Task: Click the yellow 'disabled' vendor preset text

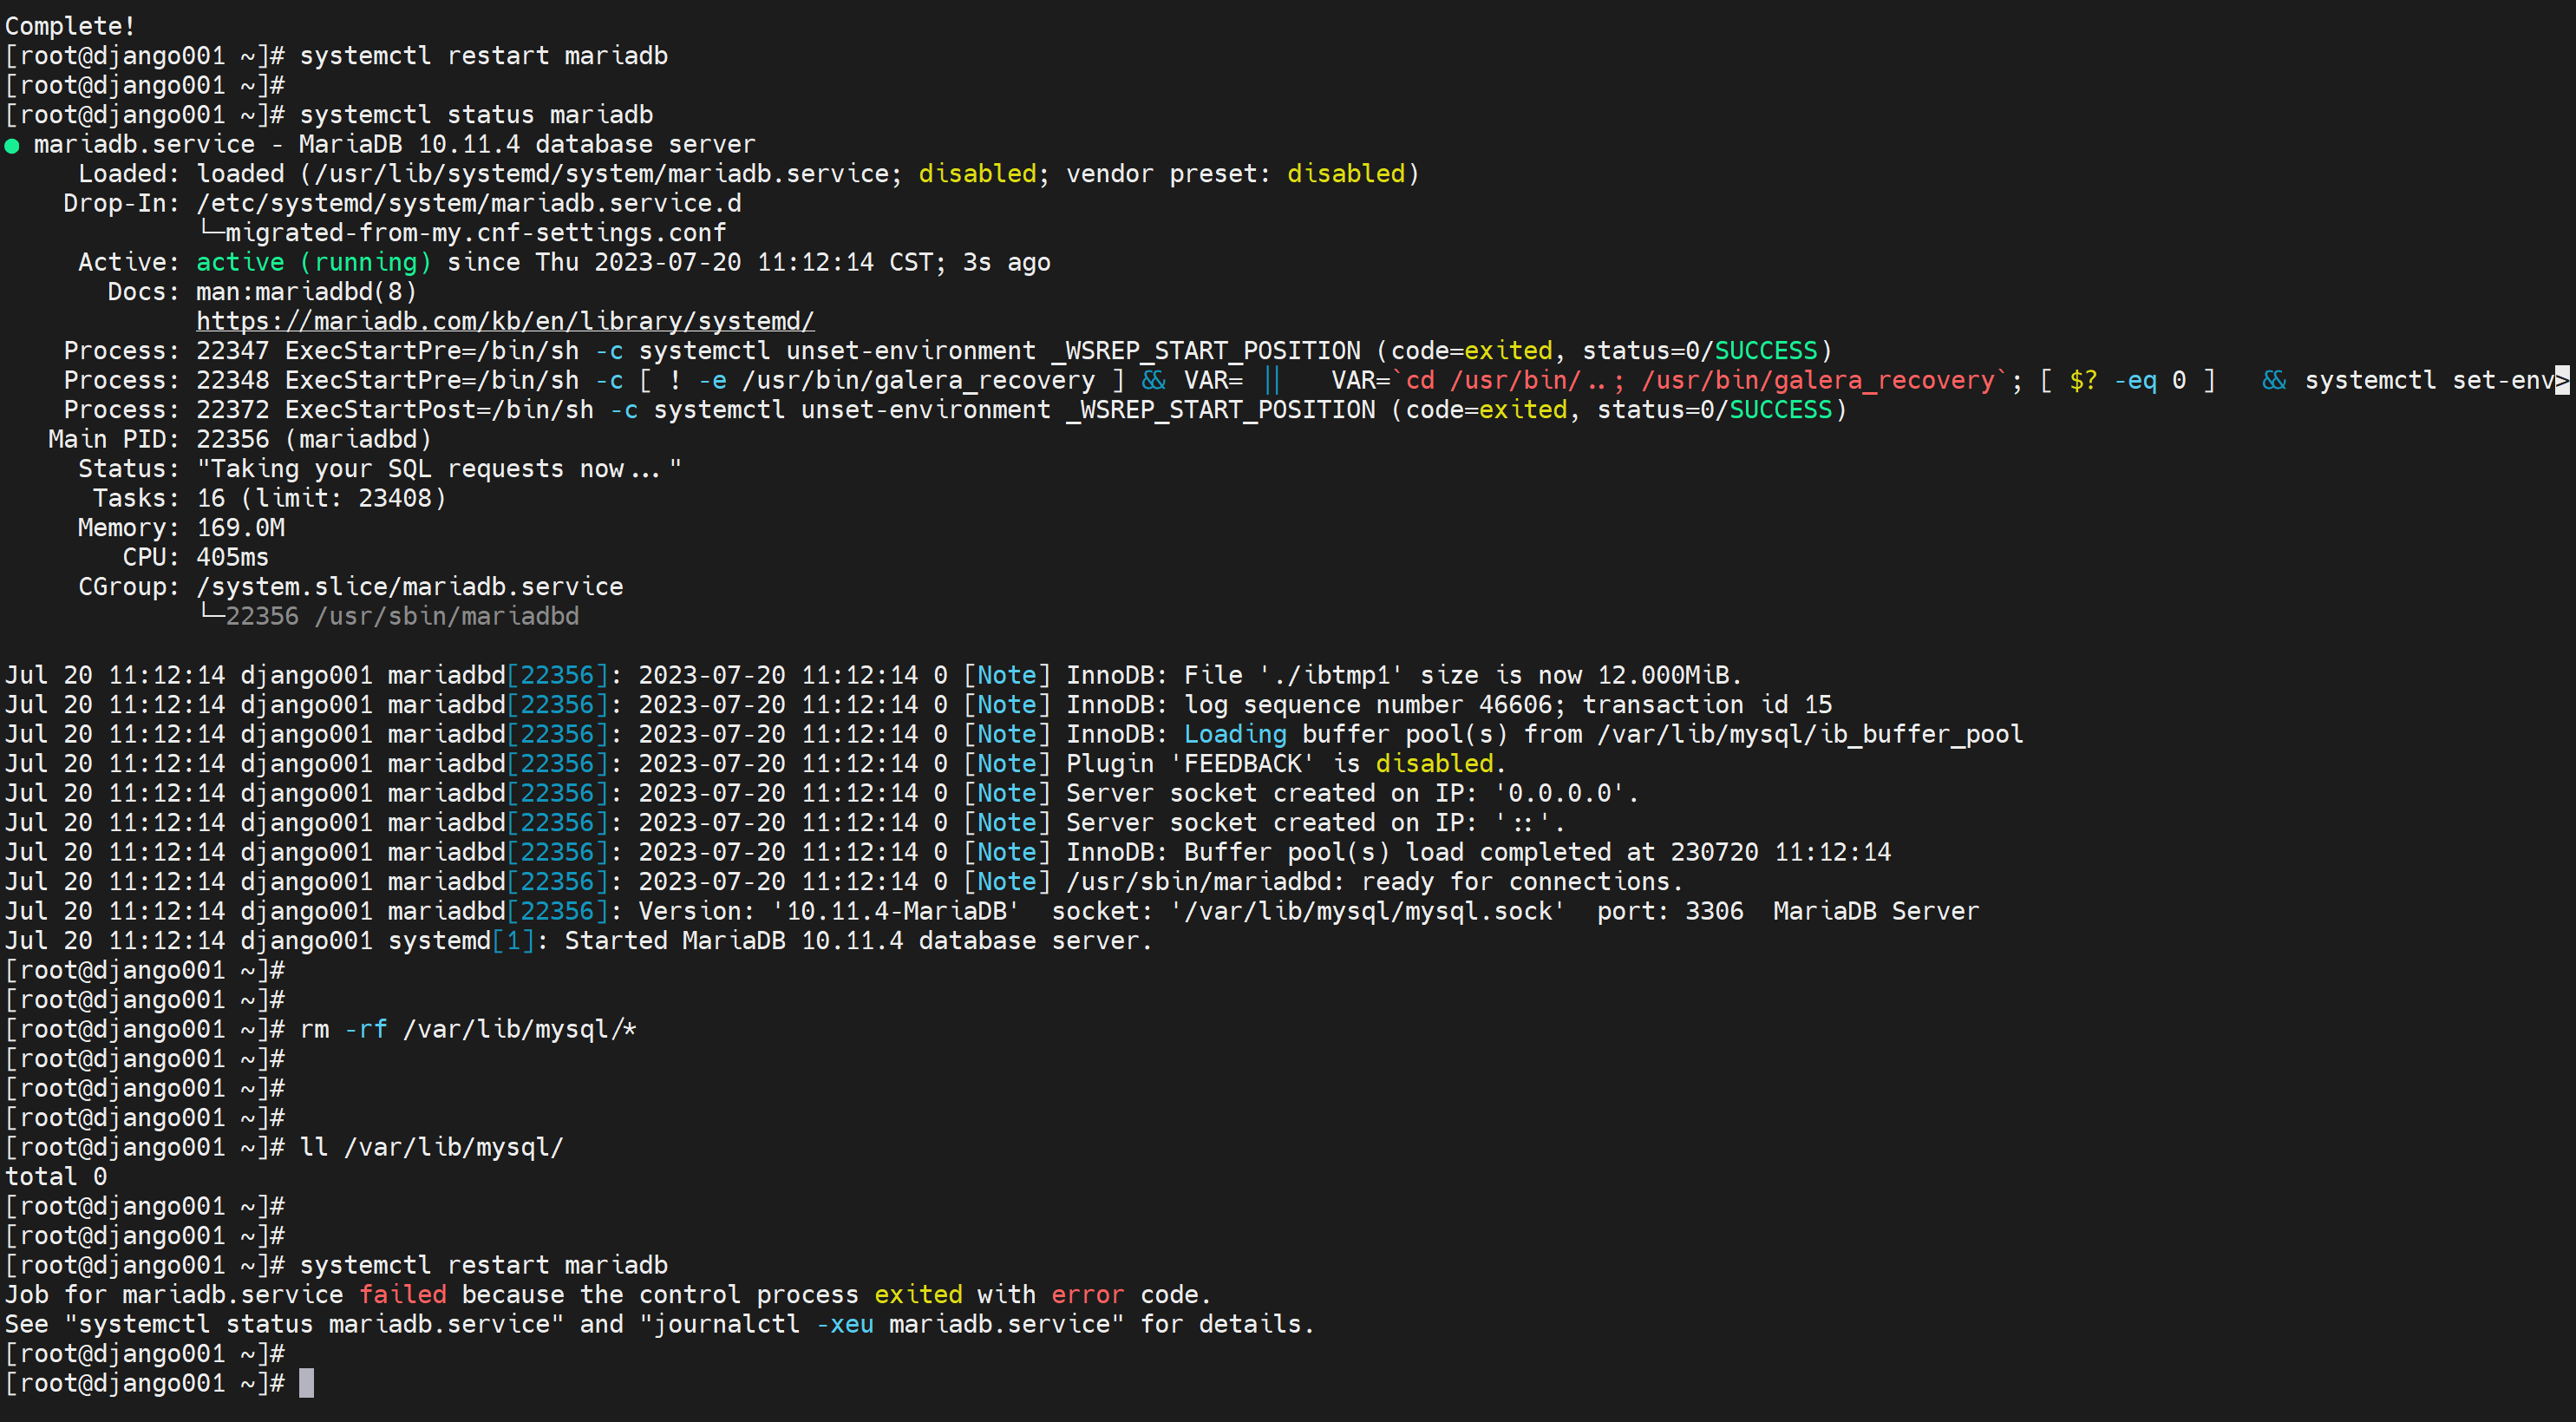Action: [1346, 174]
